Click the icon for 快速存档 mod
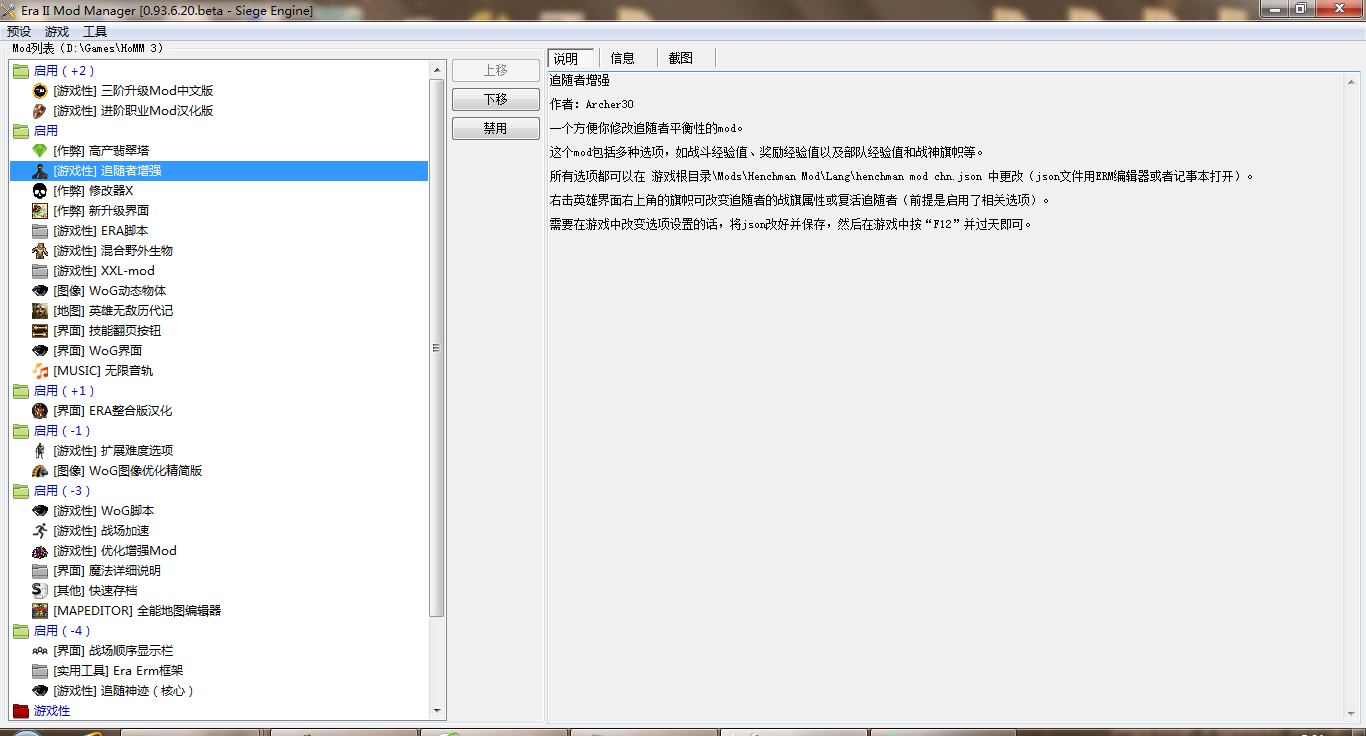This screenshot has width=1366, height=736. click(x=39, y=591)
